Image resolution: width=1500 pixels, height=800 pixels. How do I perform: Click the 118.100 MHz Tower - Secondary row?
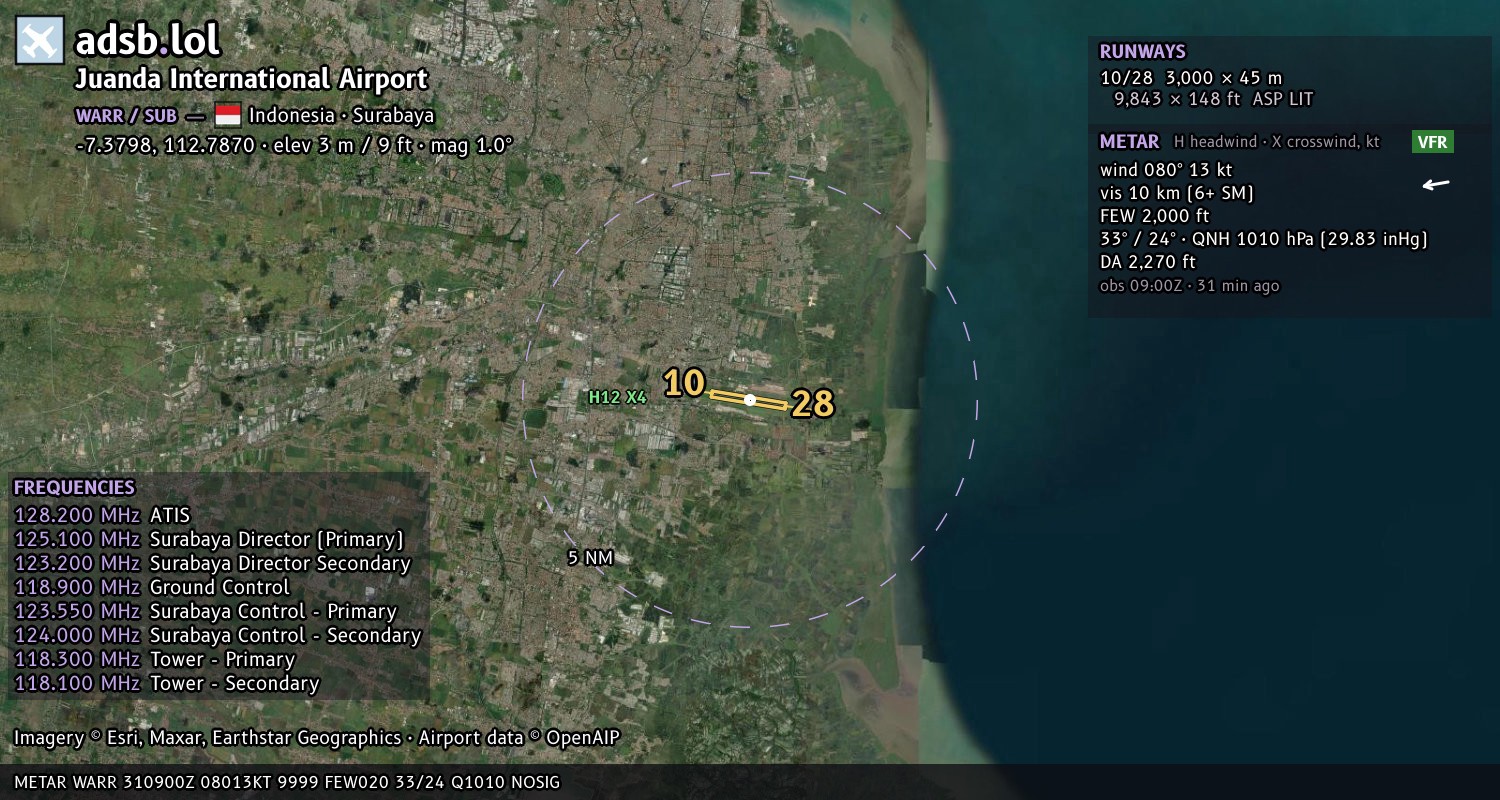[166, 684]
